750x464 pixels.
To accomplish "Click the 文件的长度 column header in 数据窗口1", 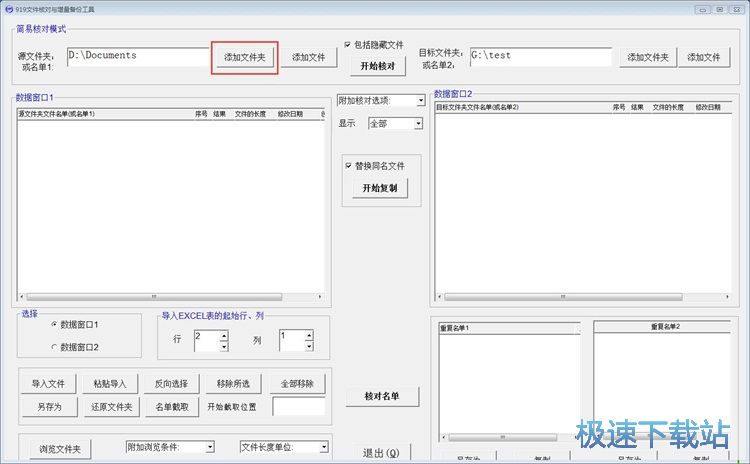I will pos(250,114).
